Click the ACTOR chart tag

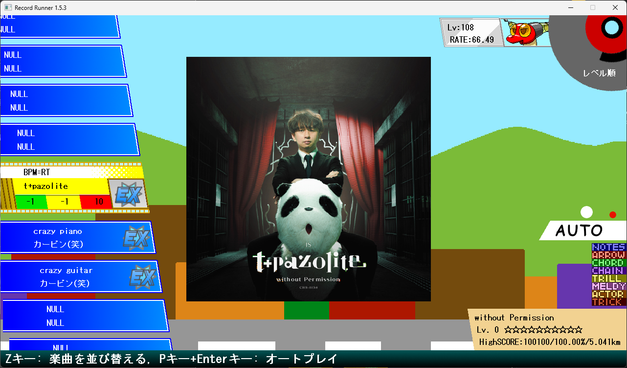point(608,294)
